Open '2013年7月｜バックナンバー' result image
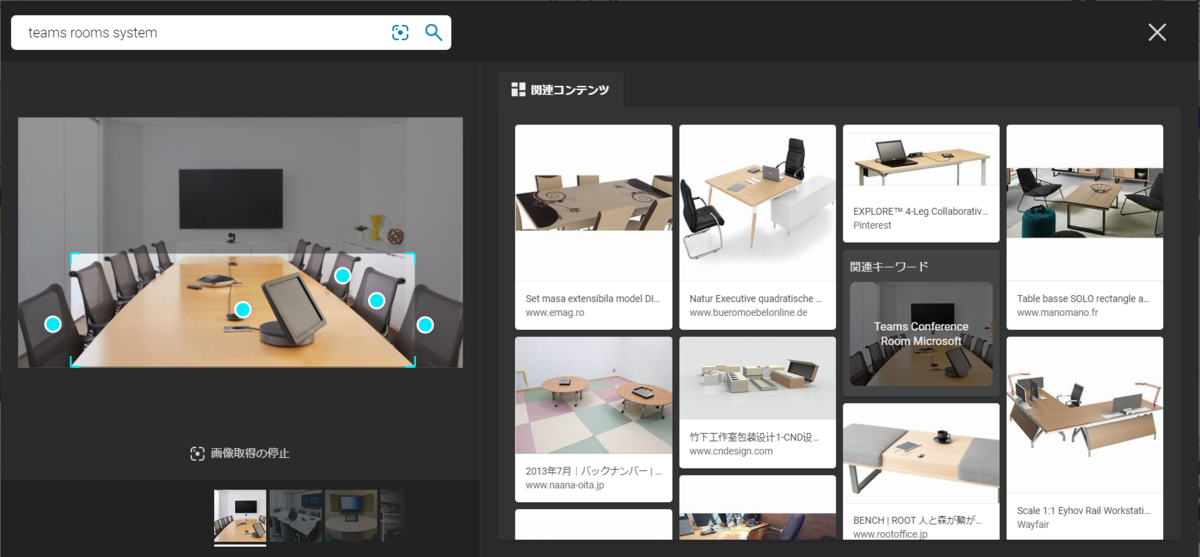The image size is (1200, 557). tap(593, 396)
